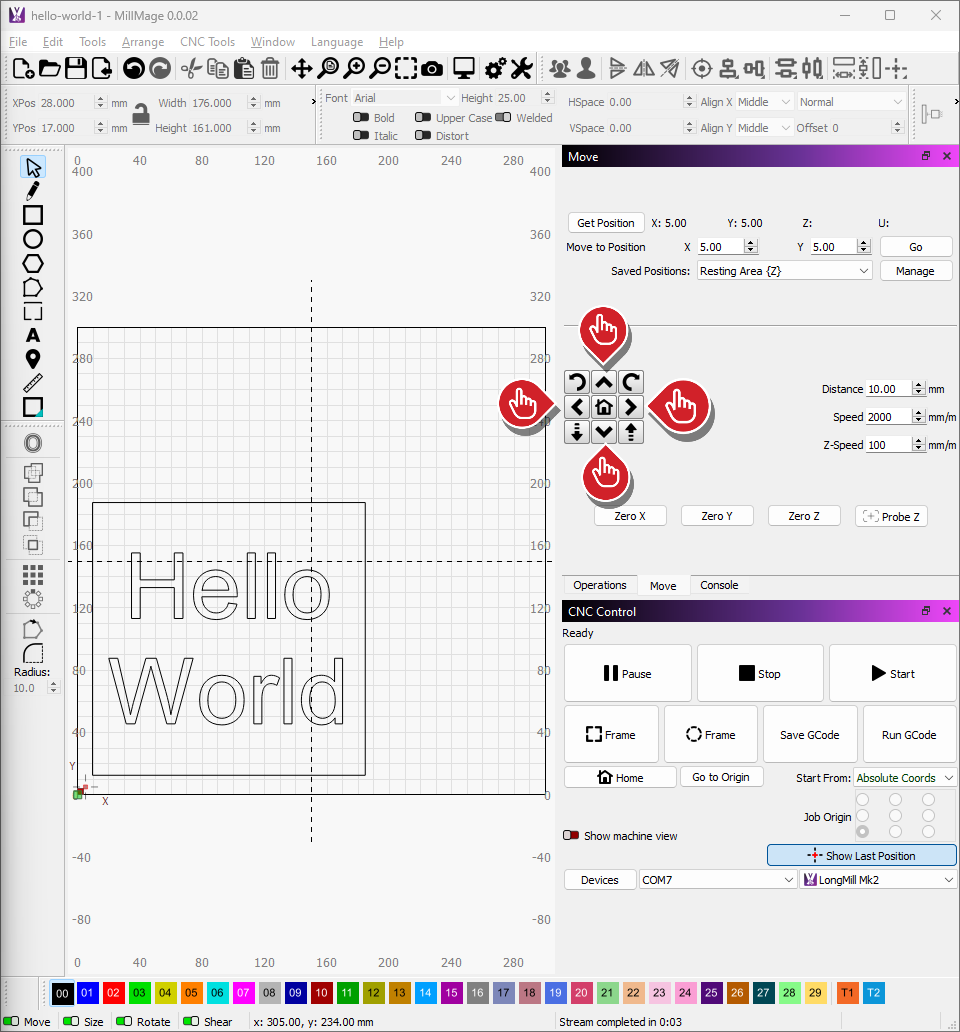This screenshot has width=960, height=1032.
Task: Select the red layer 02 color swatch
Action: (114, 993)
